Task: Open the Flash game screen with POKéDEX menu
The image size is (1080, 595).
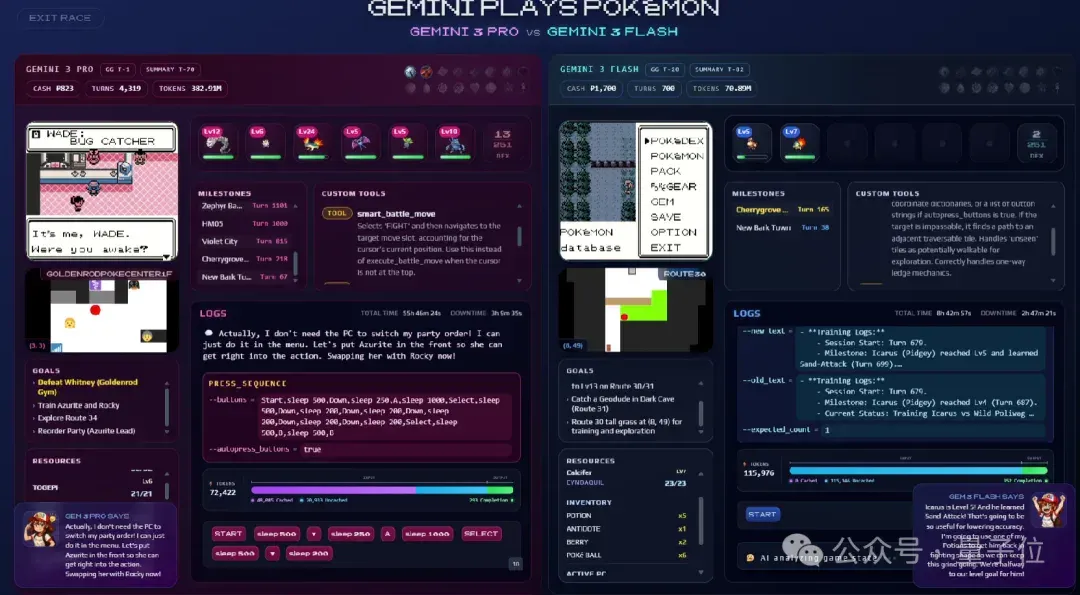Action: [635, 191]
